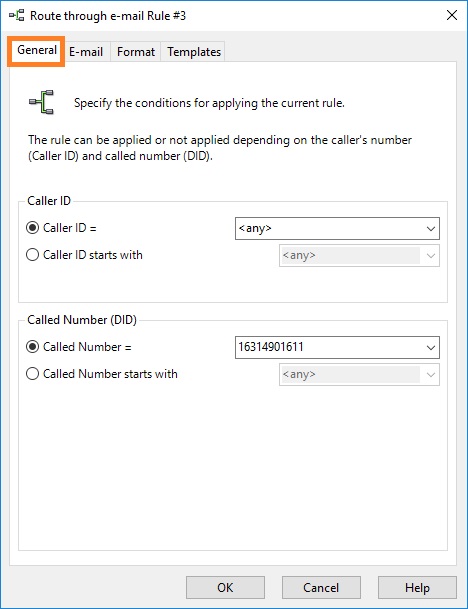Click the 16314901611 called number field
The height and width of the screenshot is (609, 468).
pos(329,347)
